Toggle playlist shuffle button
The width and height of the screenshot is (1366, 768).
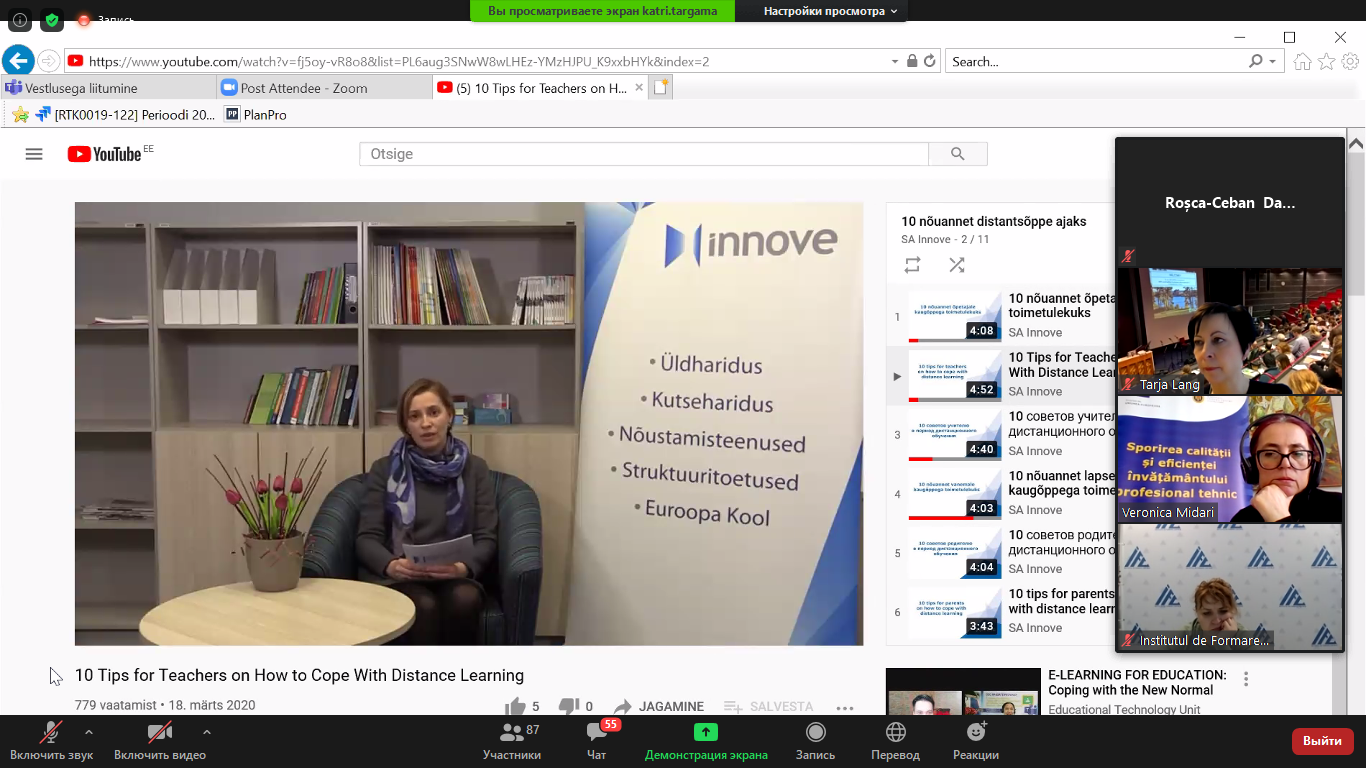pos(957,265)
